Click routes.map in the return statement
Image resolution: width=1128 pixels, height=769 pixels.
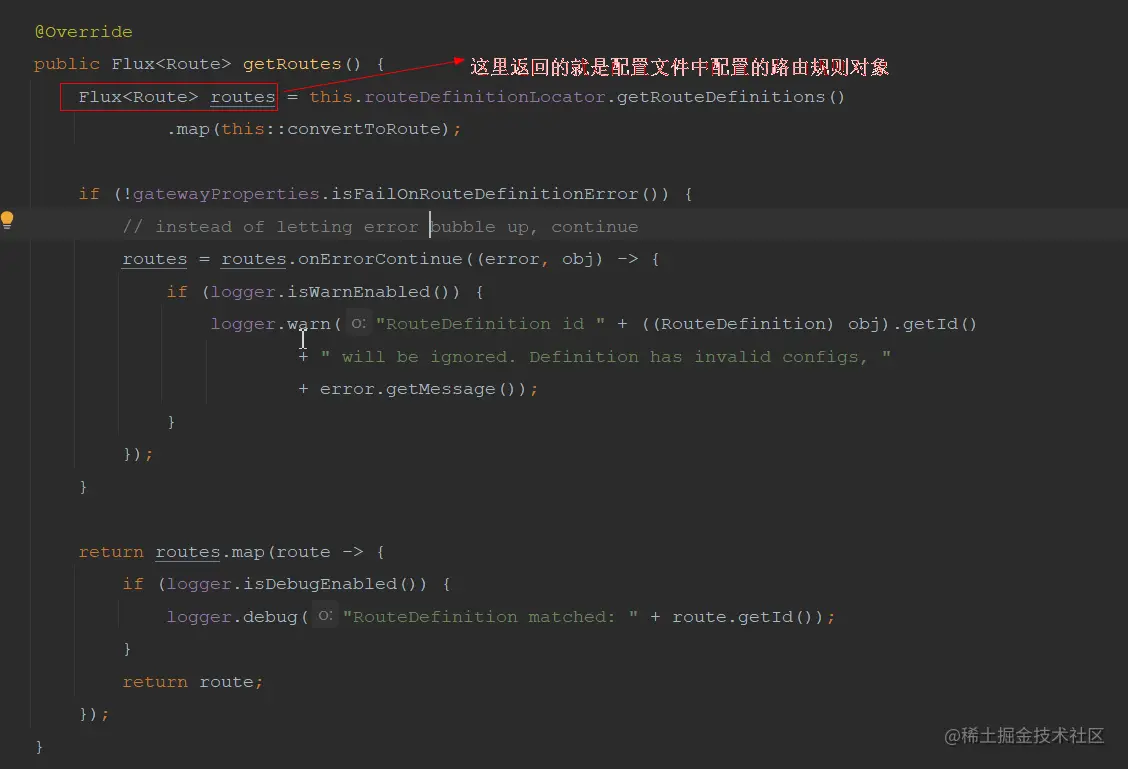pyautogui.click(x=210, y=552)
